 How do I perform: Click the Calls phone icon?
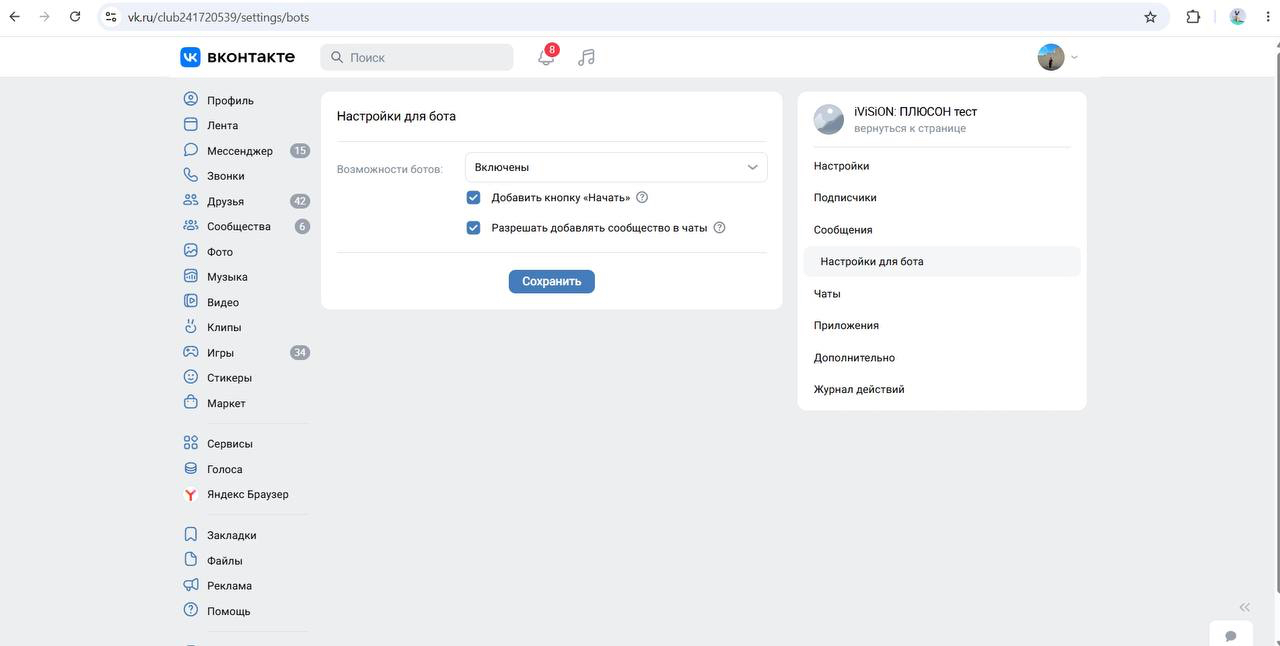coord(191,175)
